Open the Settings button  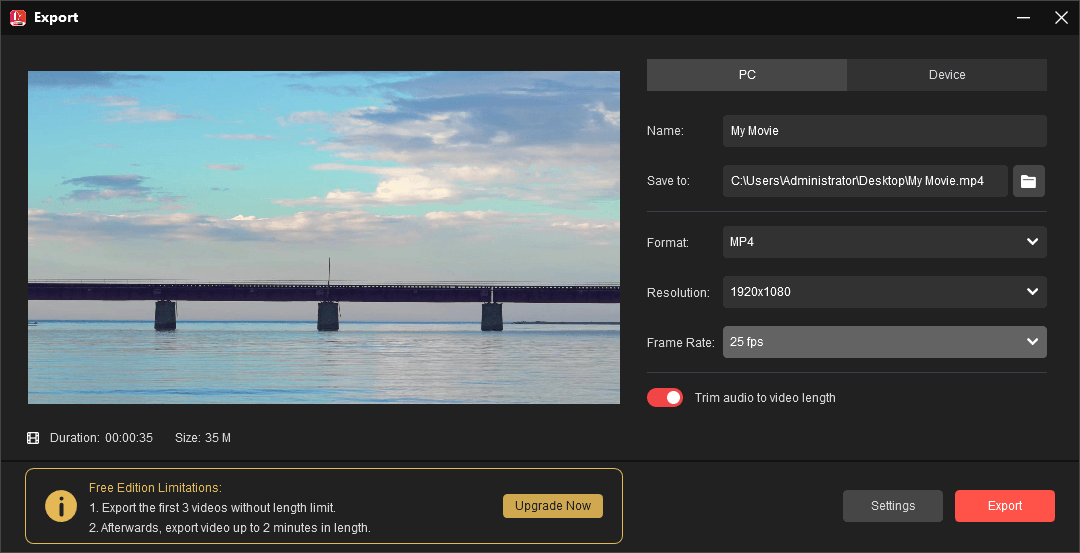(x=893, y=505)
